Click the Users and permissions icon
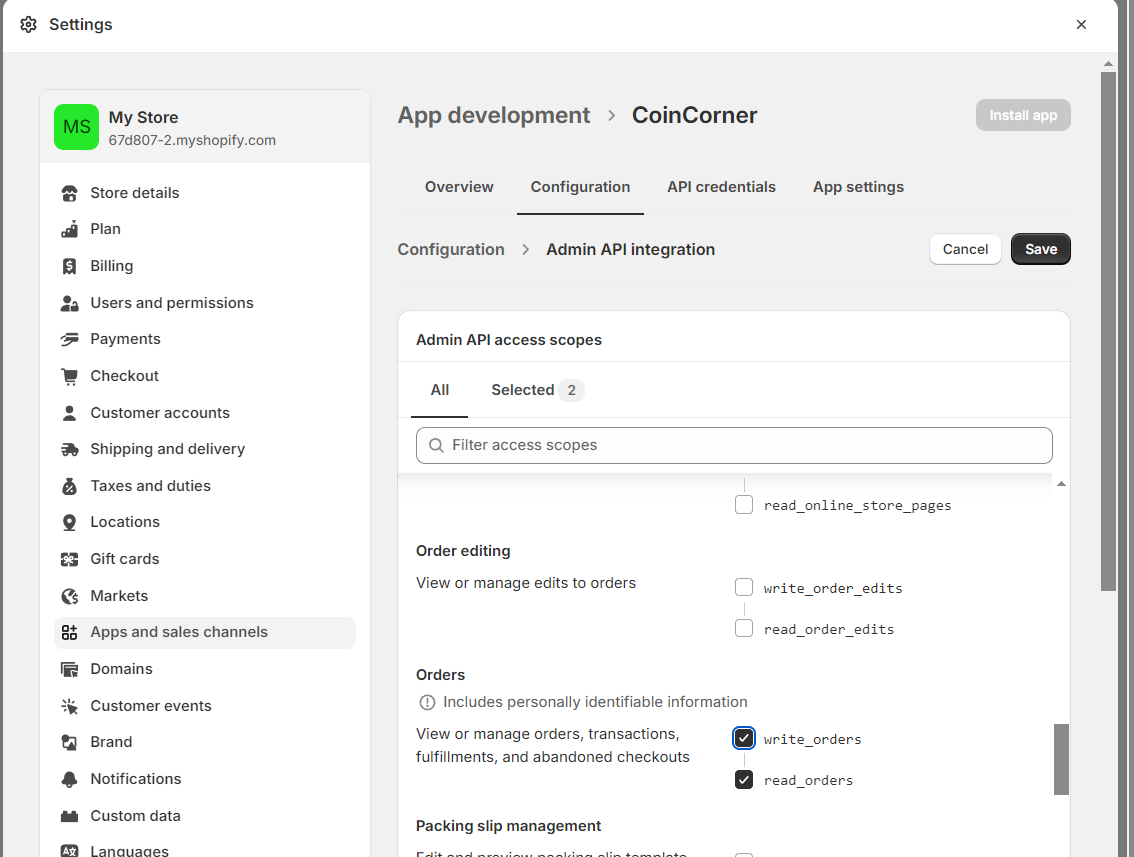The width and height of the screenshot is (1134, 857). [69, 303]
